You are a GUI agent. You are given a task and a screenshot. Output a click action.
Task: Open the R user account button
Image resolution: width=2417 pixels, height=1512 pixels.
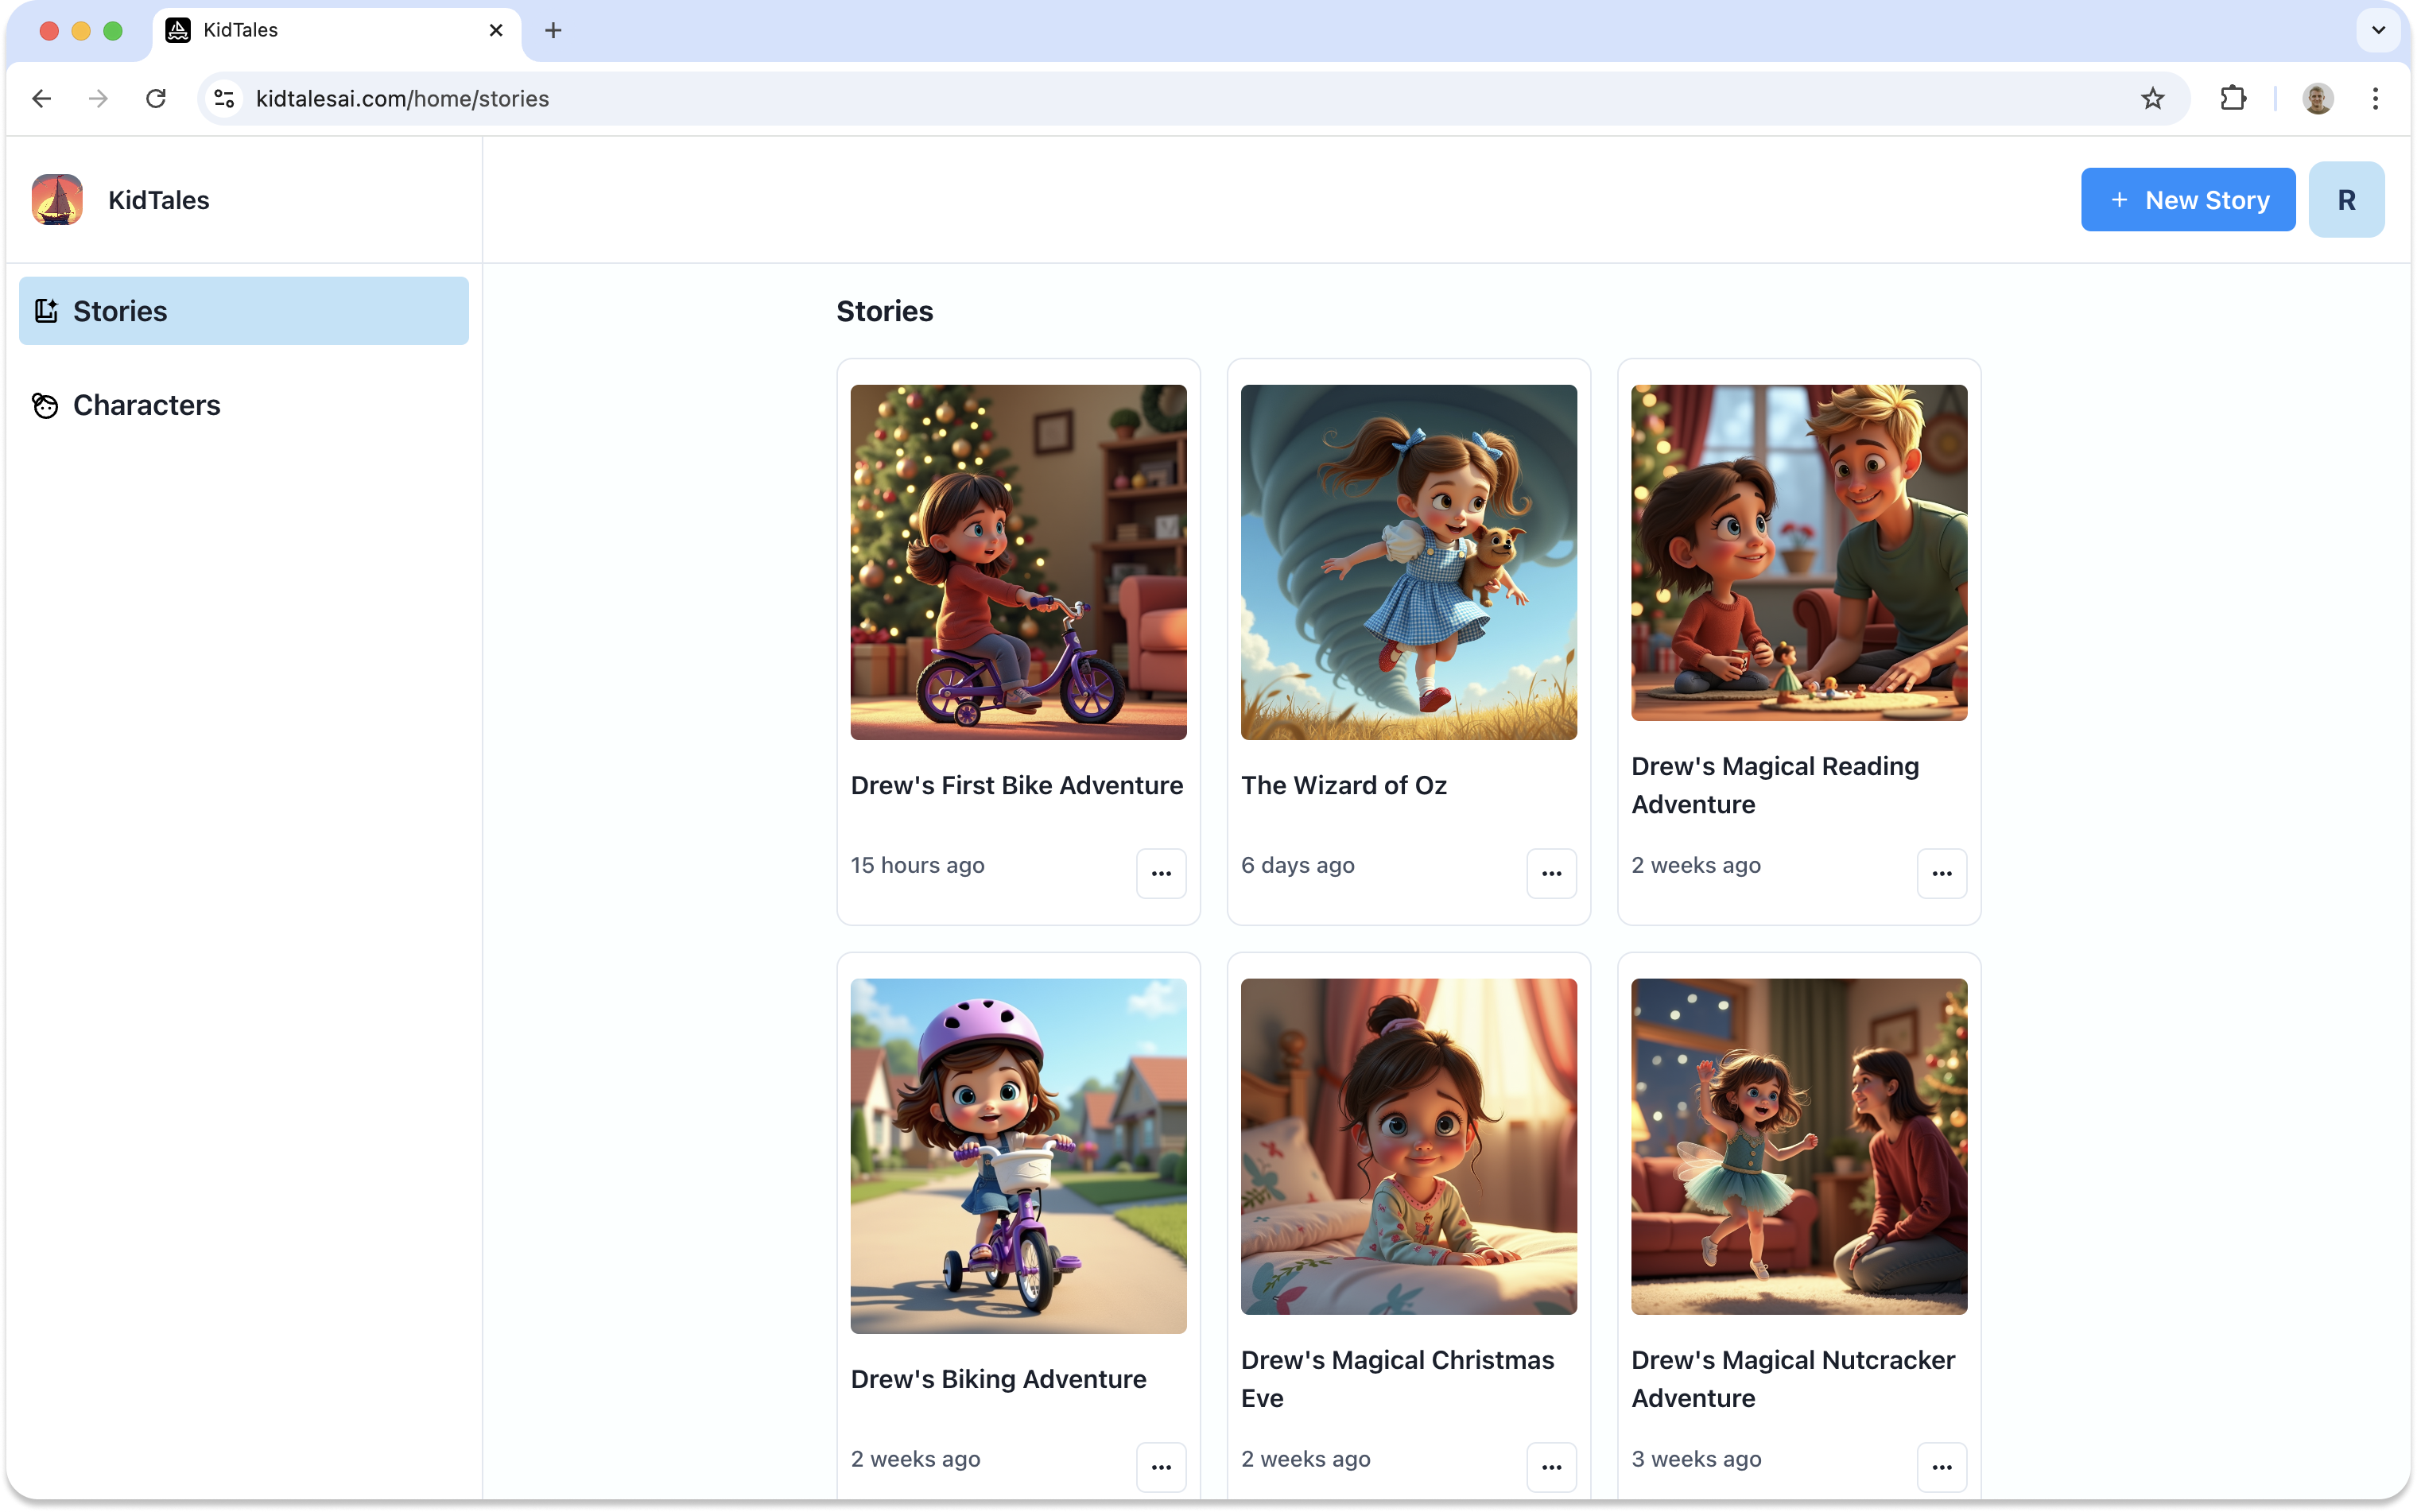pos(2345,200)
